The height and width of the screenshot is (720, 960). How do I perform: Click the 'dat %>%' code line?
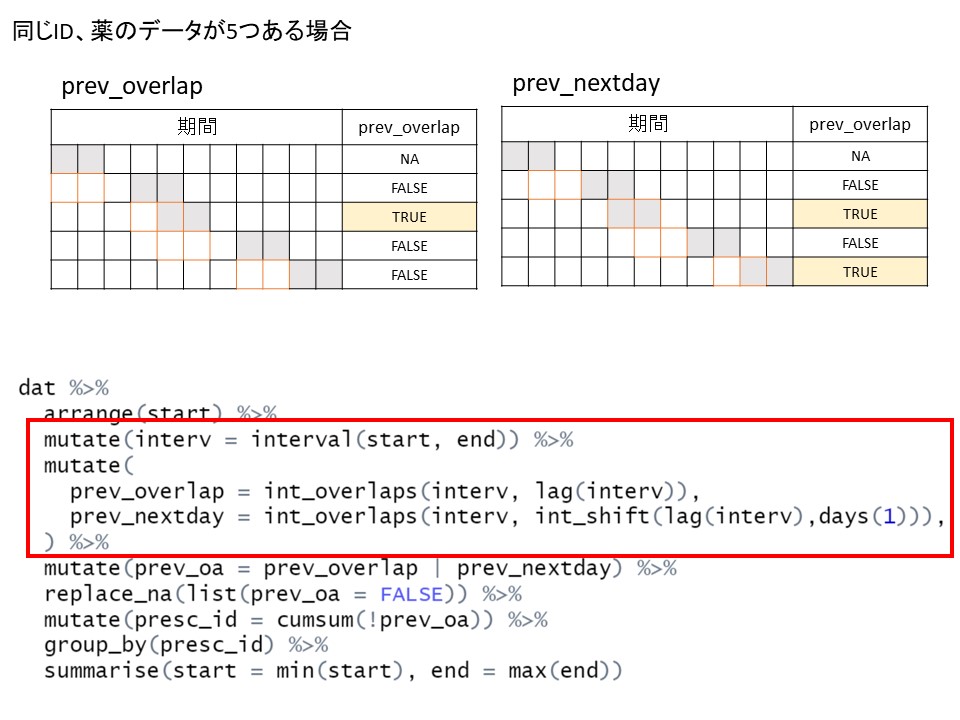click(63, 388)
